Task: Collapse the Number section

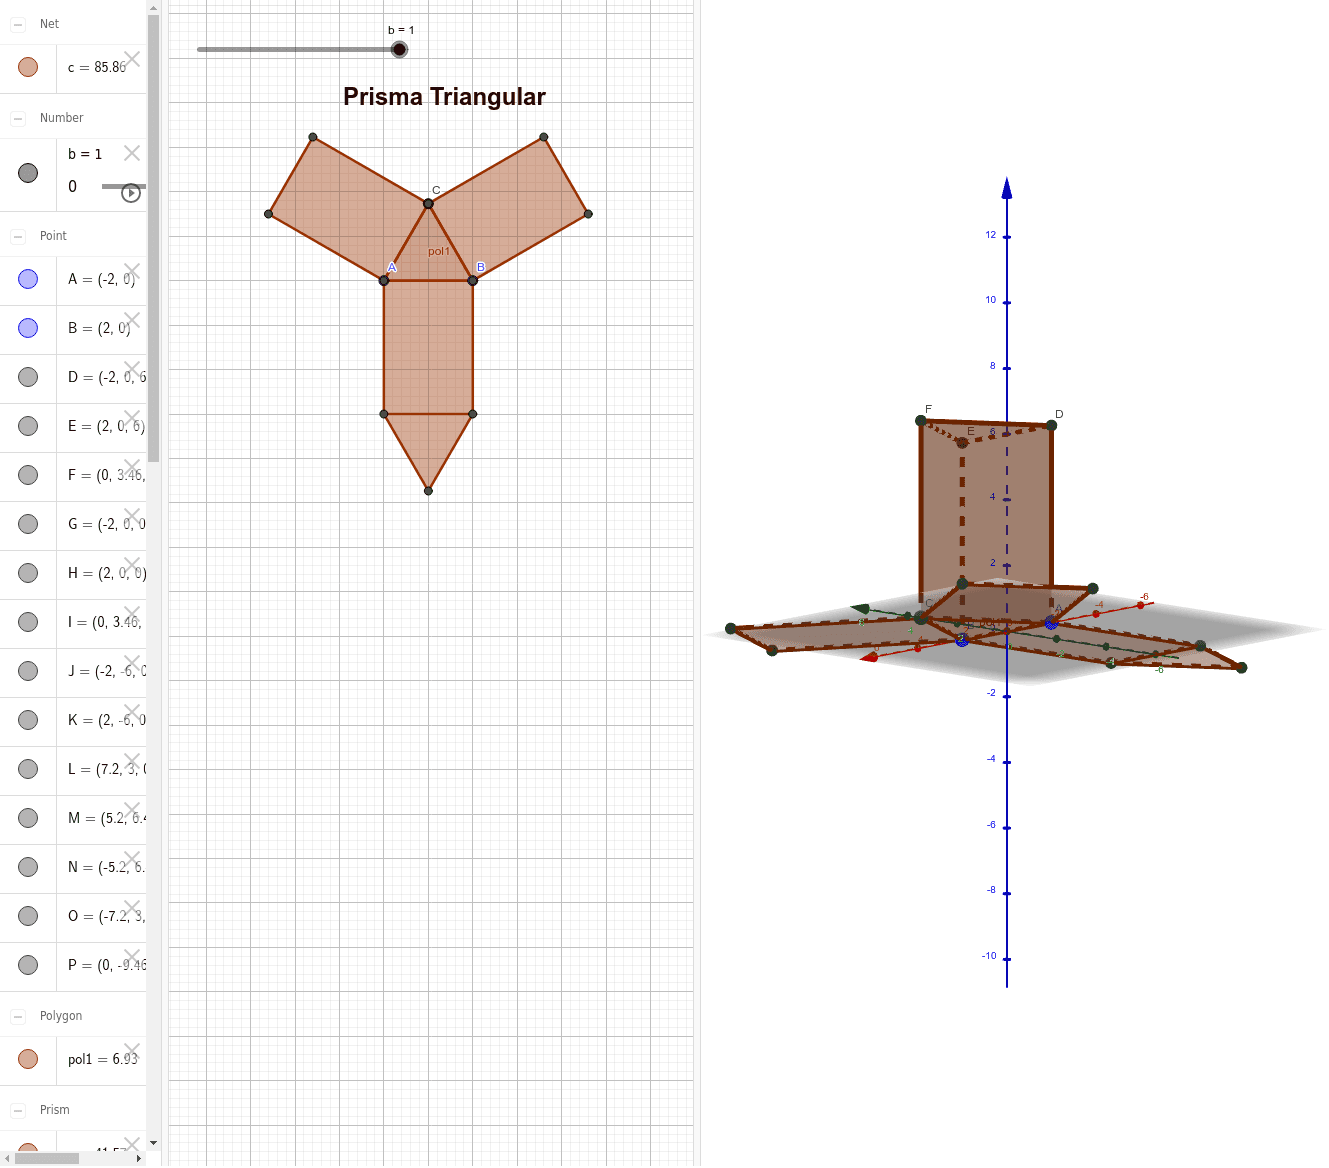Action: [17, 117]
